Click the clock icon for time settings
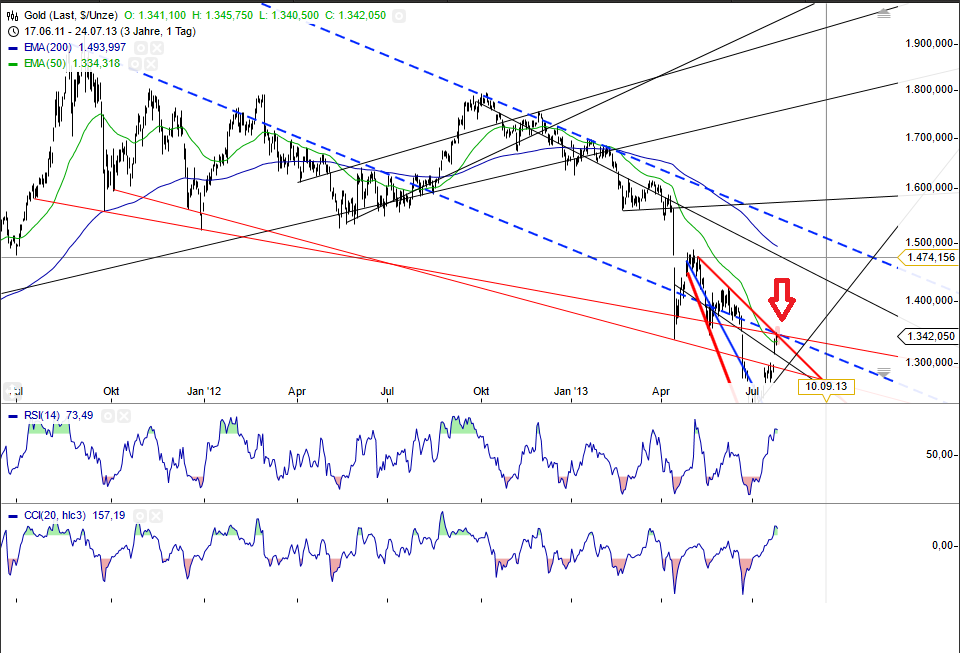960x653 pixels. [13, 31]
